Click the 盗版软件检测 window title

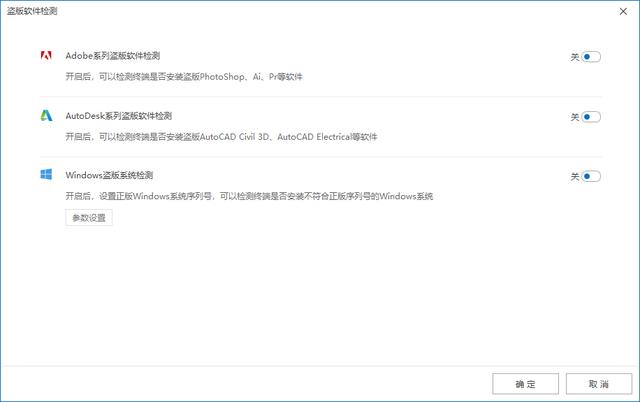32,11
